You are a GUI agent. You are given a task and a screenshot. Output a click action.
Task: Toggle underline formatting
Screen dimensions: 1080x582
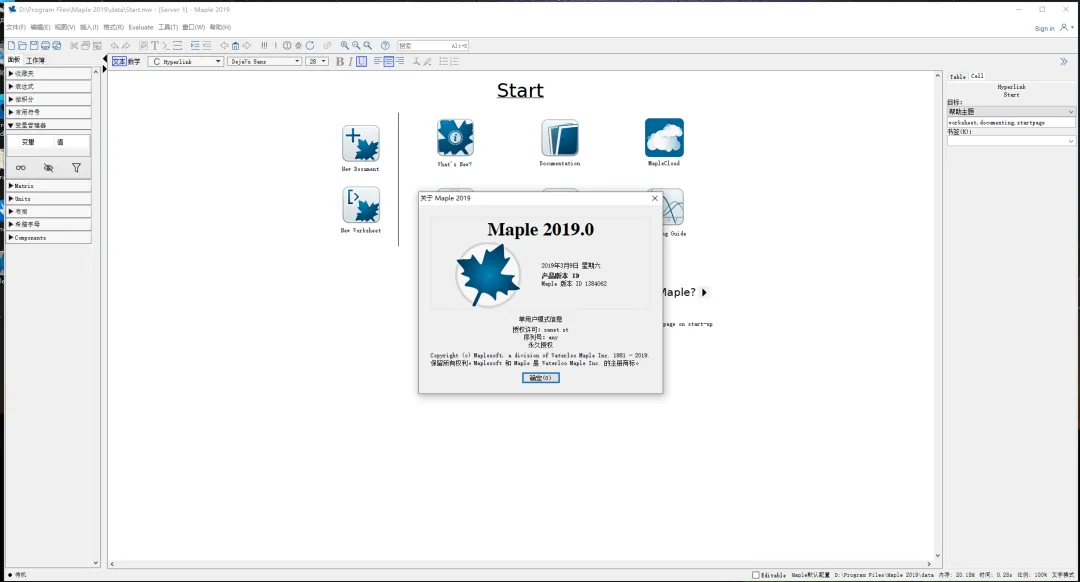[362, 61]
